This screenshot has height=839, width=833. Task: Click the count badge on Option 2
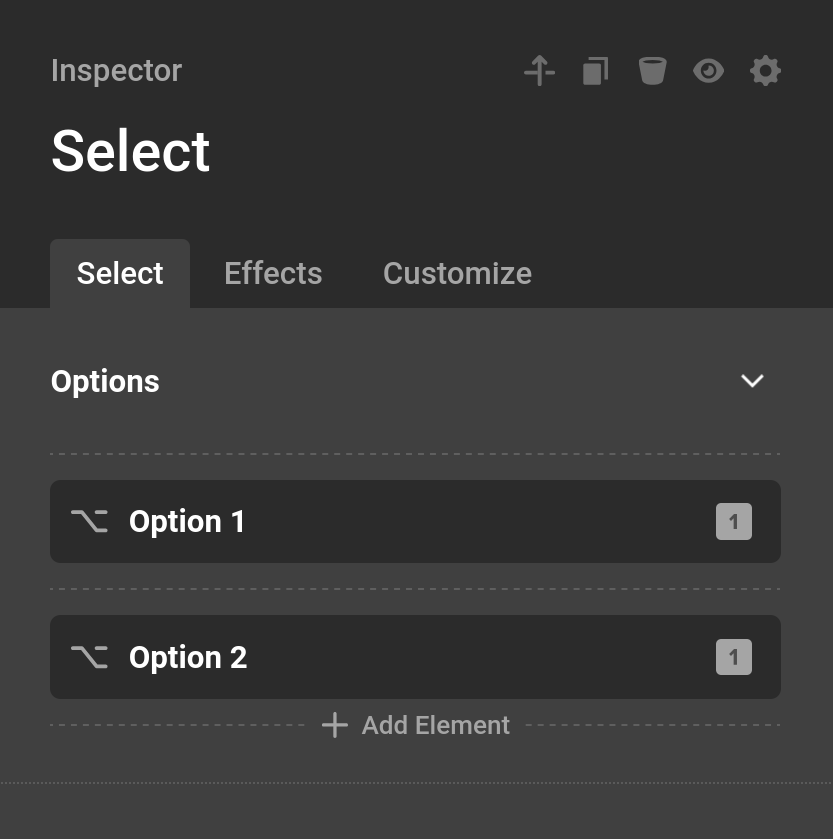click(733, 657)
